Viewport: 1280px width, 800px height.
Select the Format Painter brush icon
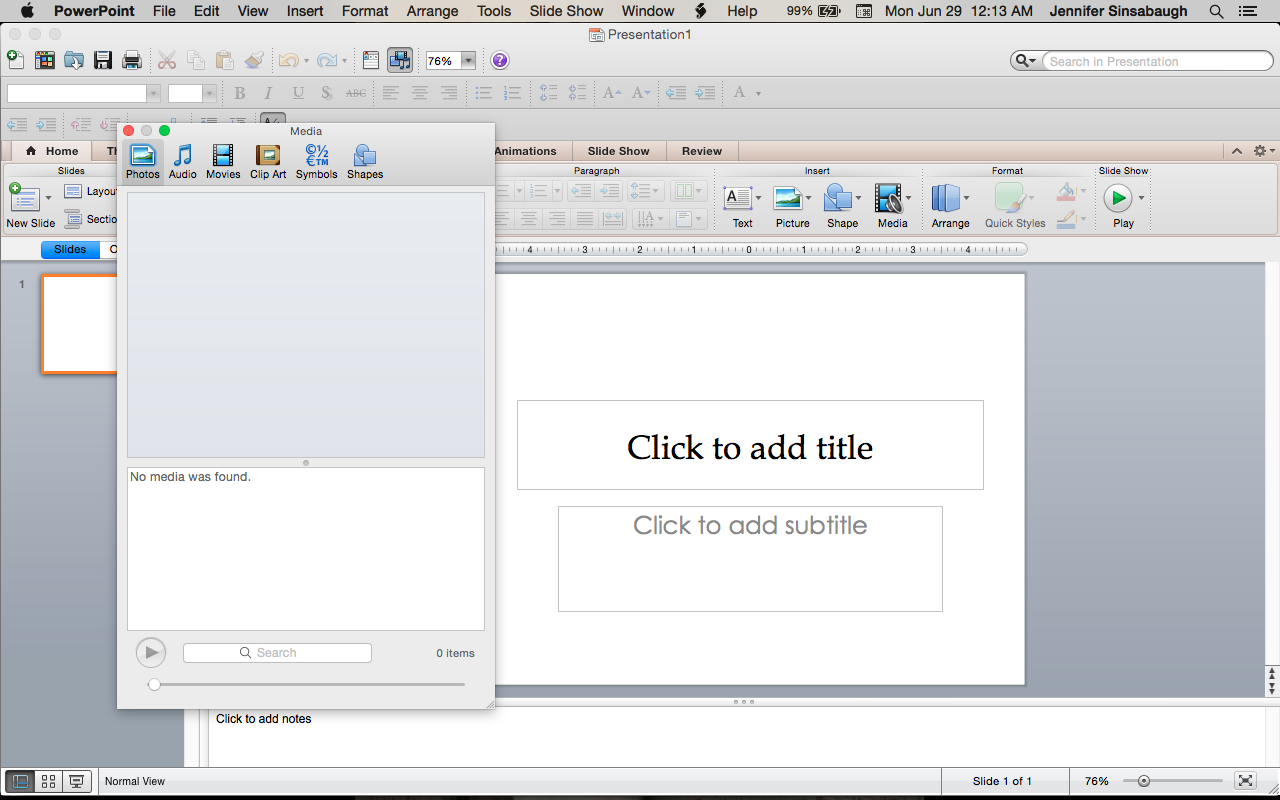click(254, 61)
